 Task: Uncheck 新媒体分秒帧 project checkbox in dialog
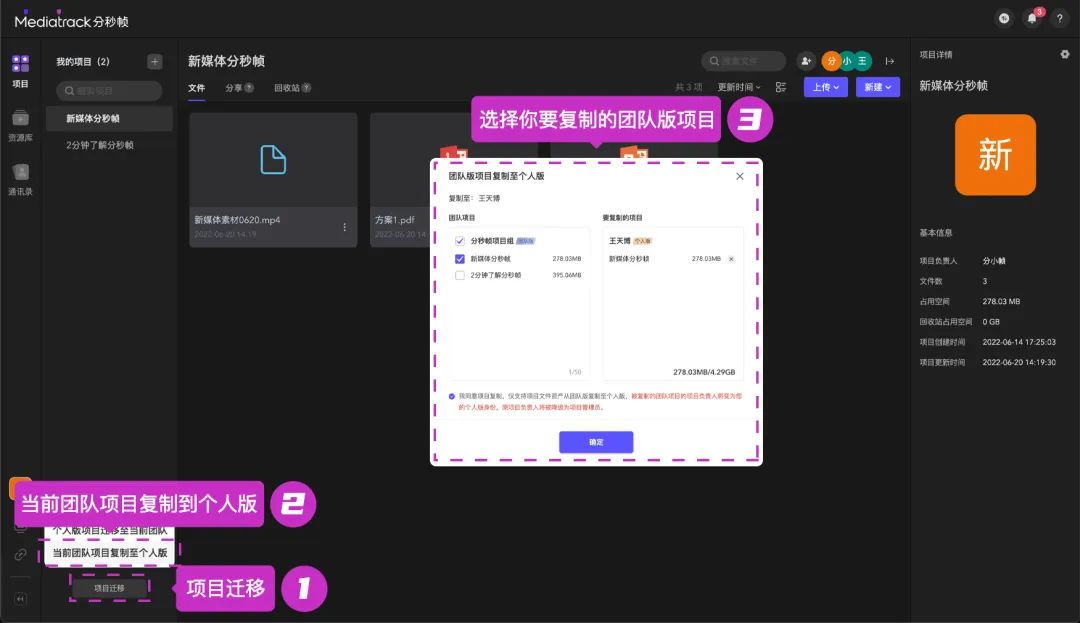point(460,259)
